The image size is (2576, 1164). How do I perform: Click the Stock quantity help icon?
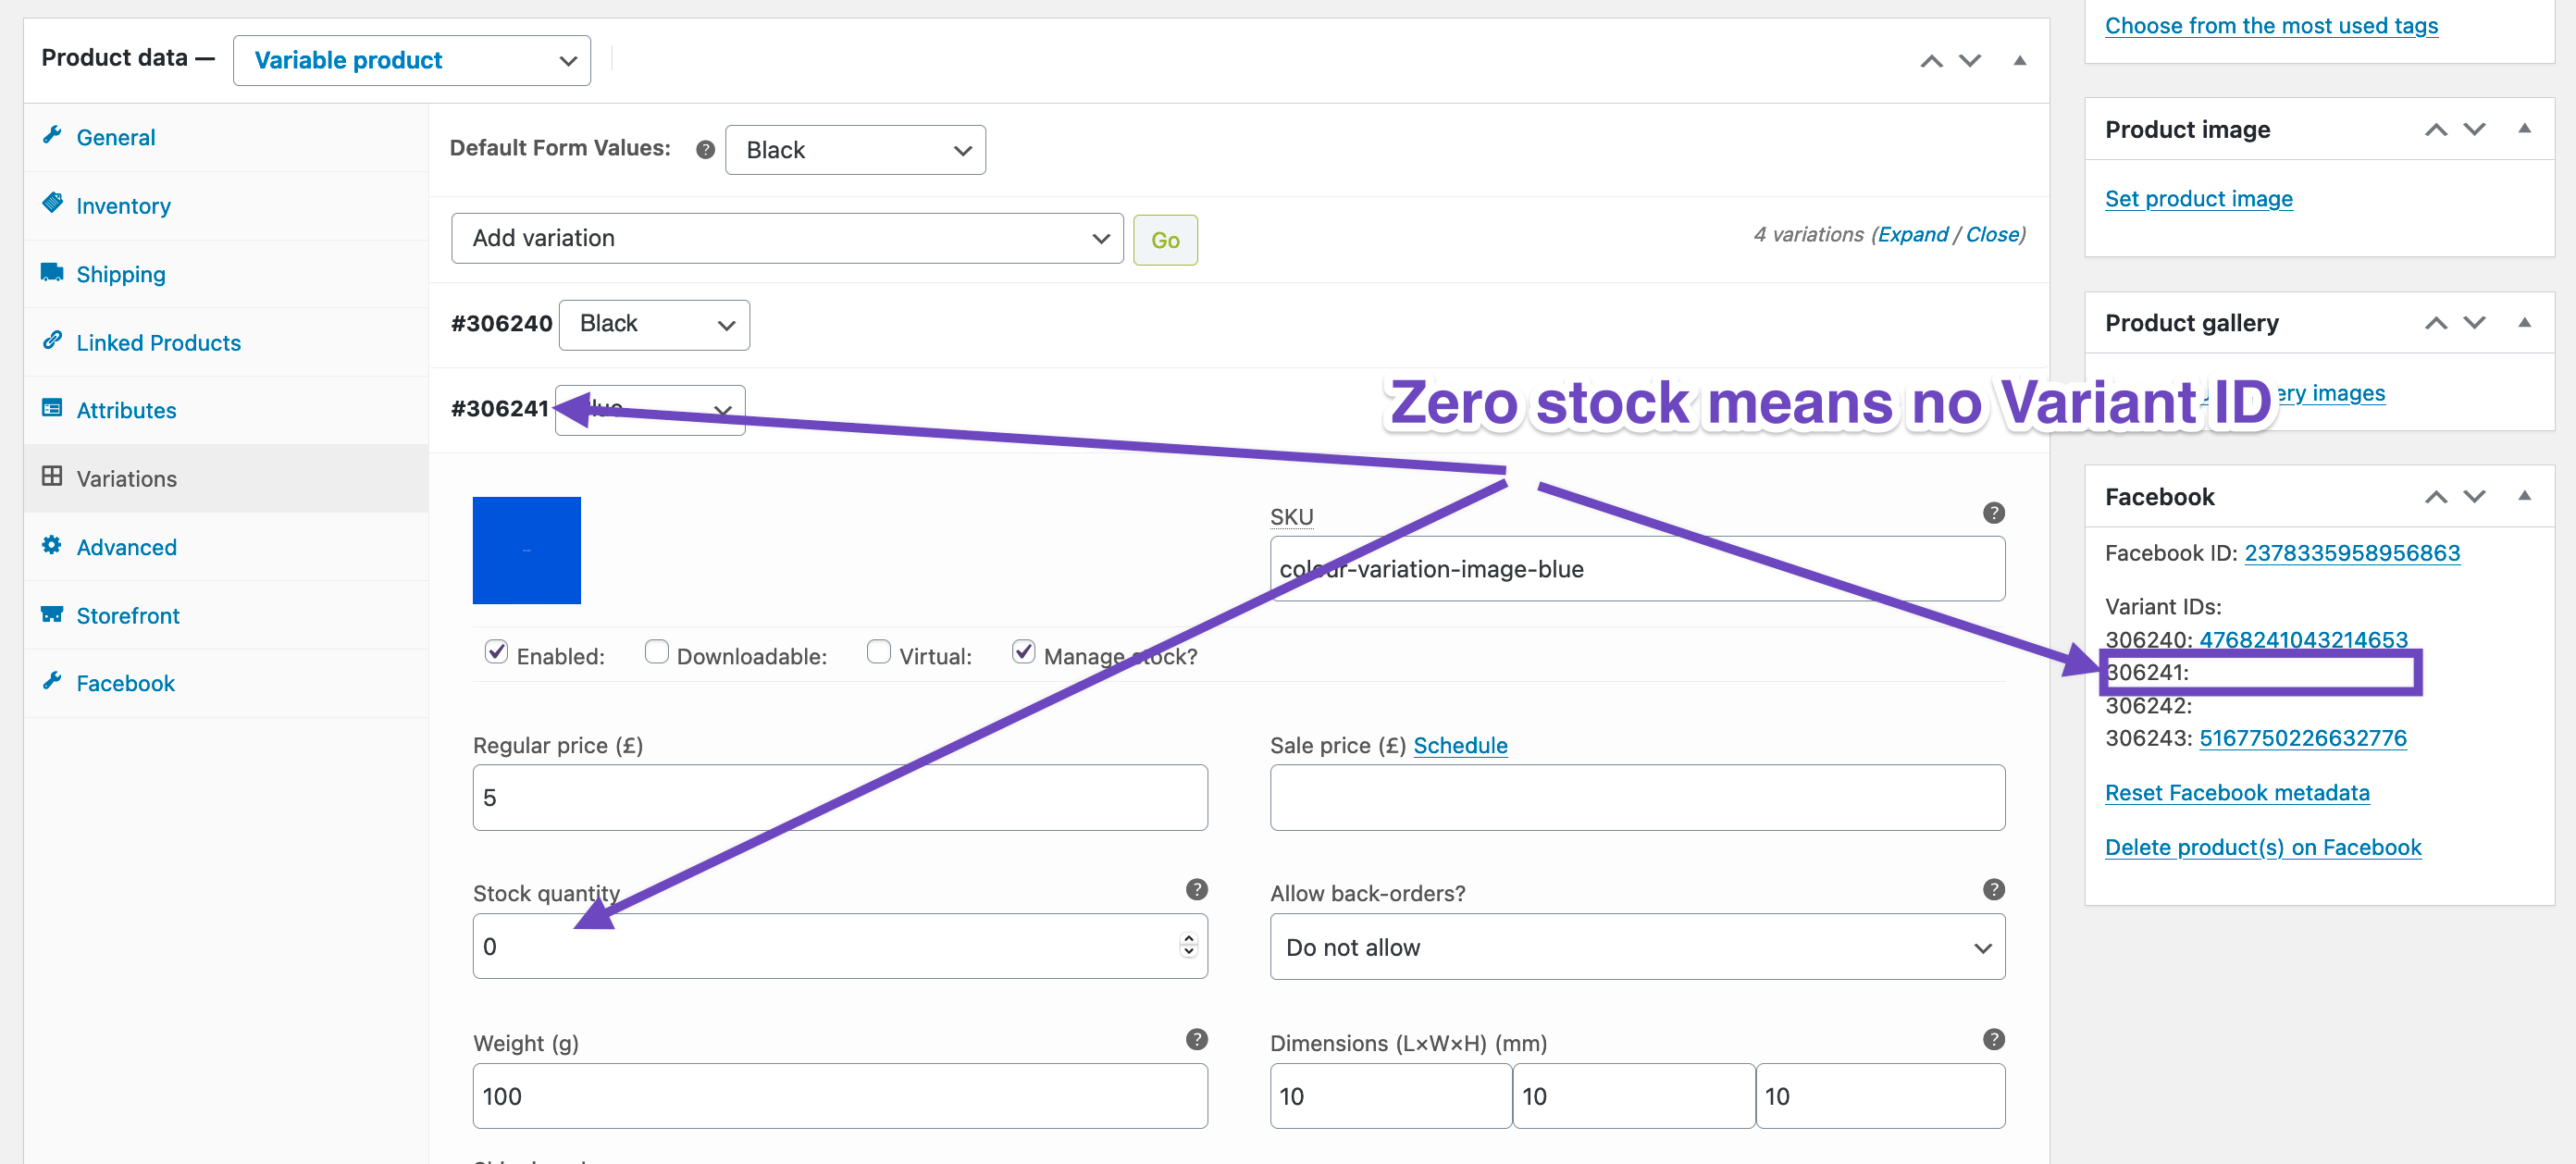(x=1196, y=889)
